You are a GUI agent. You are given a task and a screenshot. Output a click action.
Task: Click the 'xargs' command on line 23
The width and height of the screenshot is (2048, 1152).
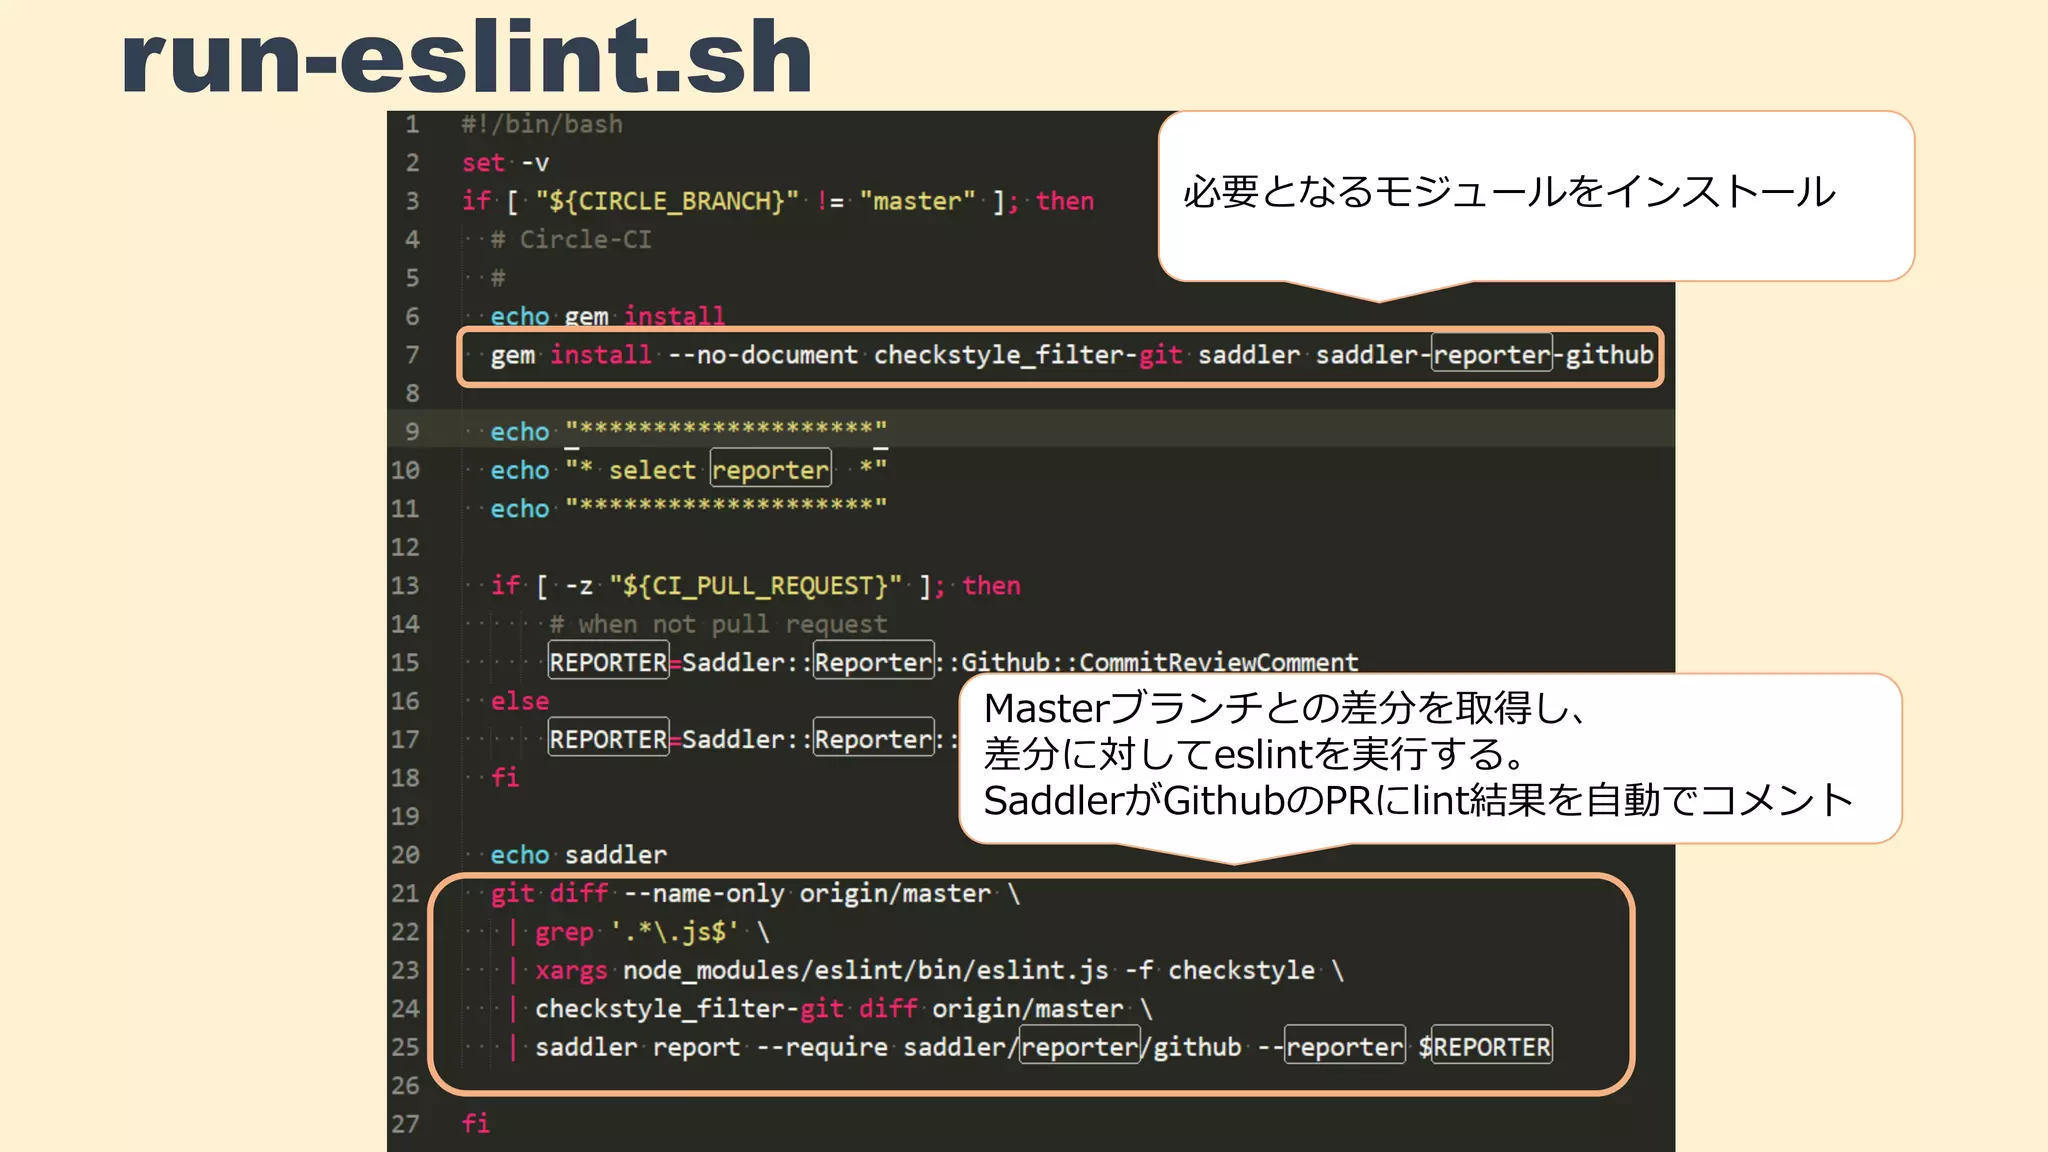pyautogui.click(x=571, y=971)
